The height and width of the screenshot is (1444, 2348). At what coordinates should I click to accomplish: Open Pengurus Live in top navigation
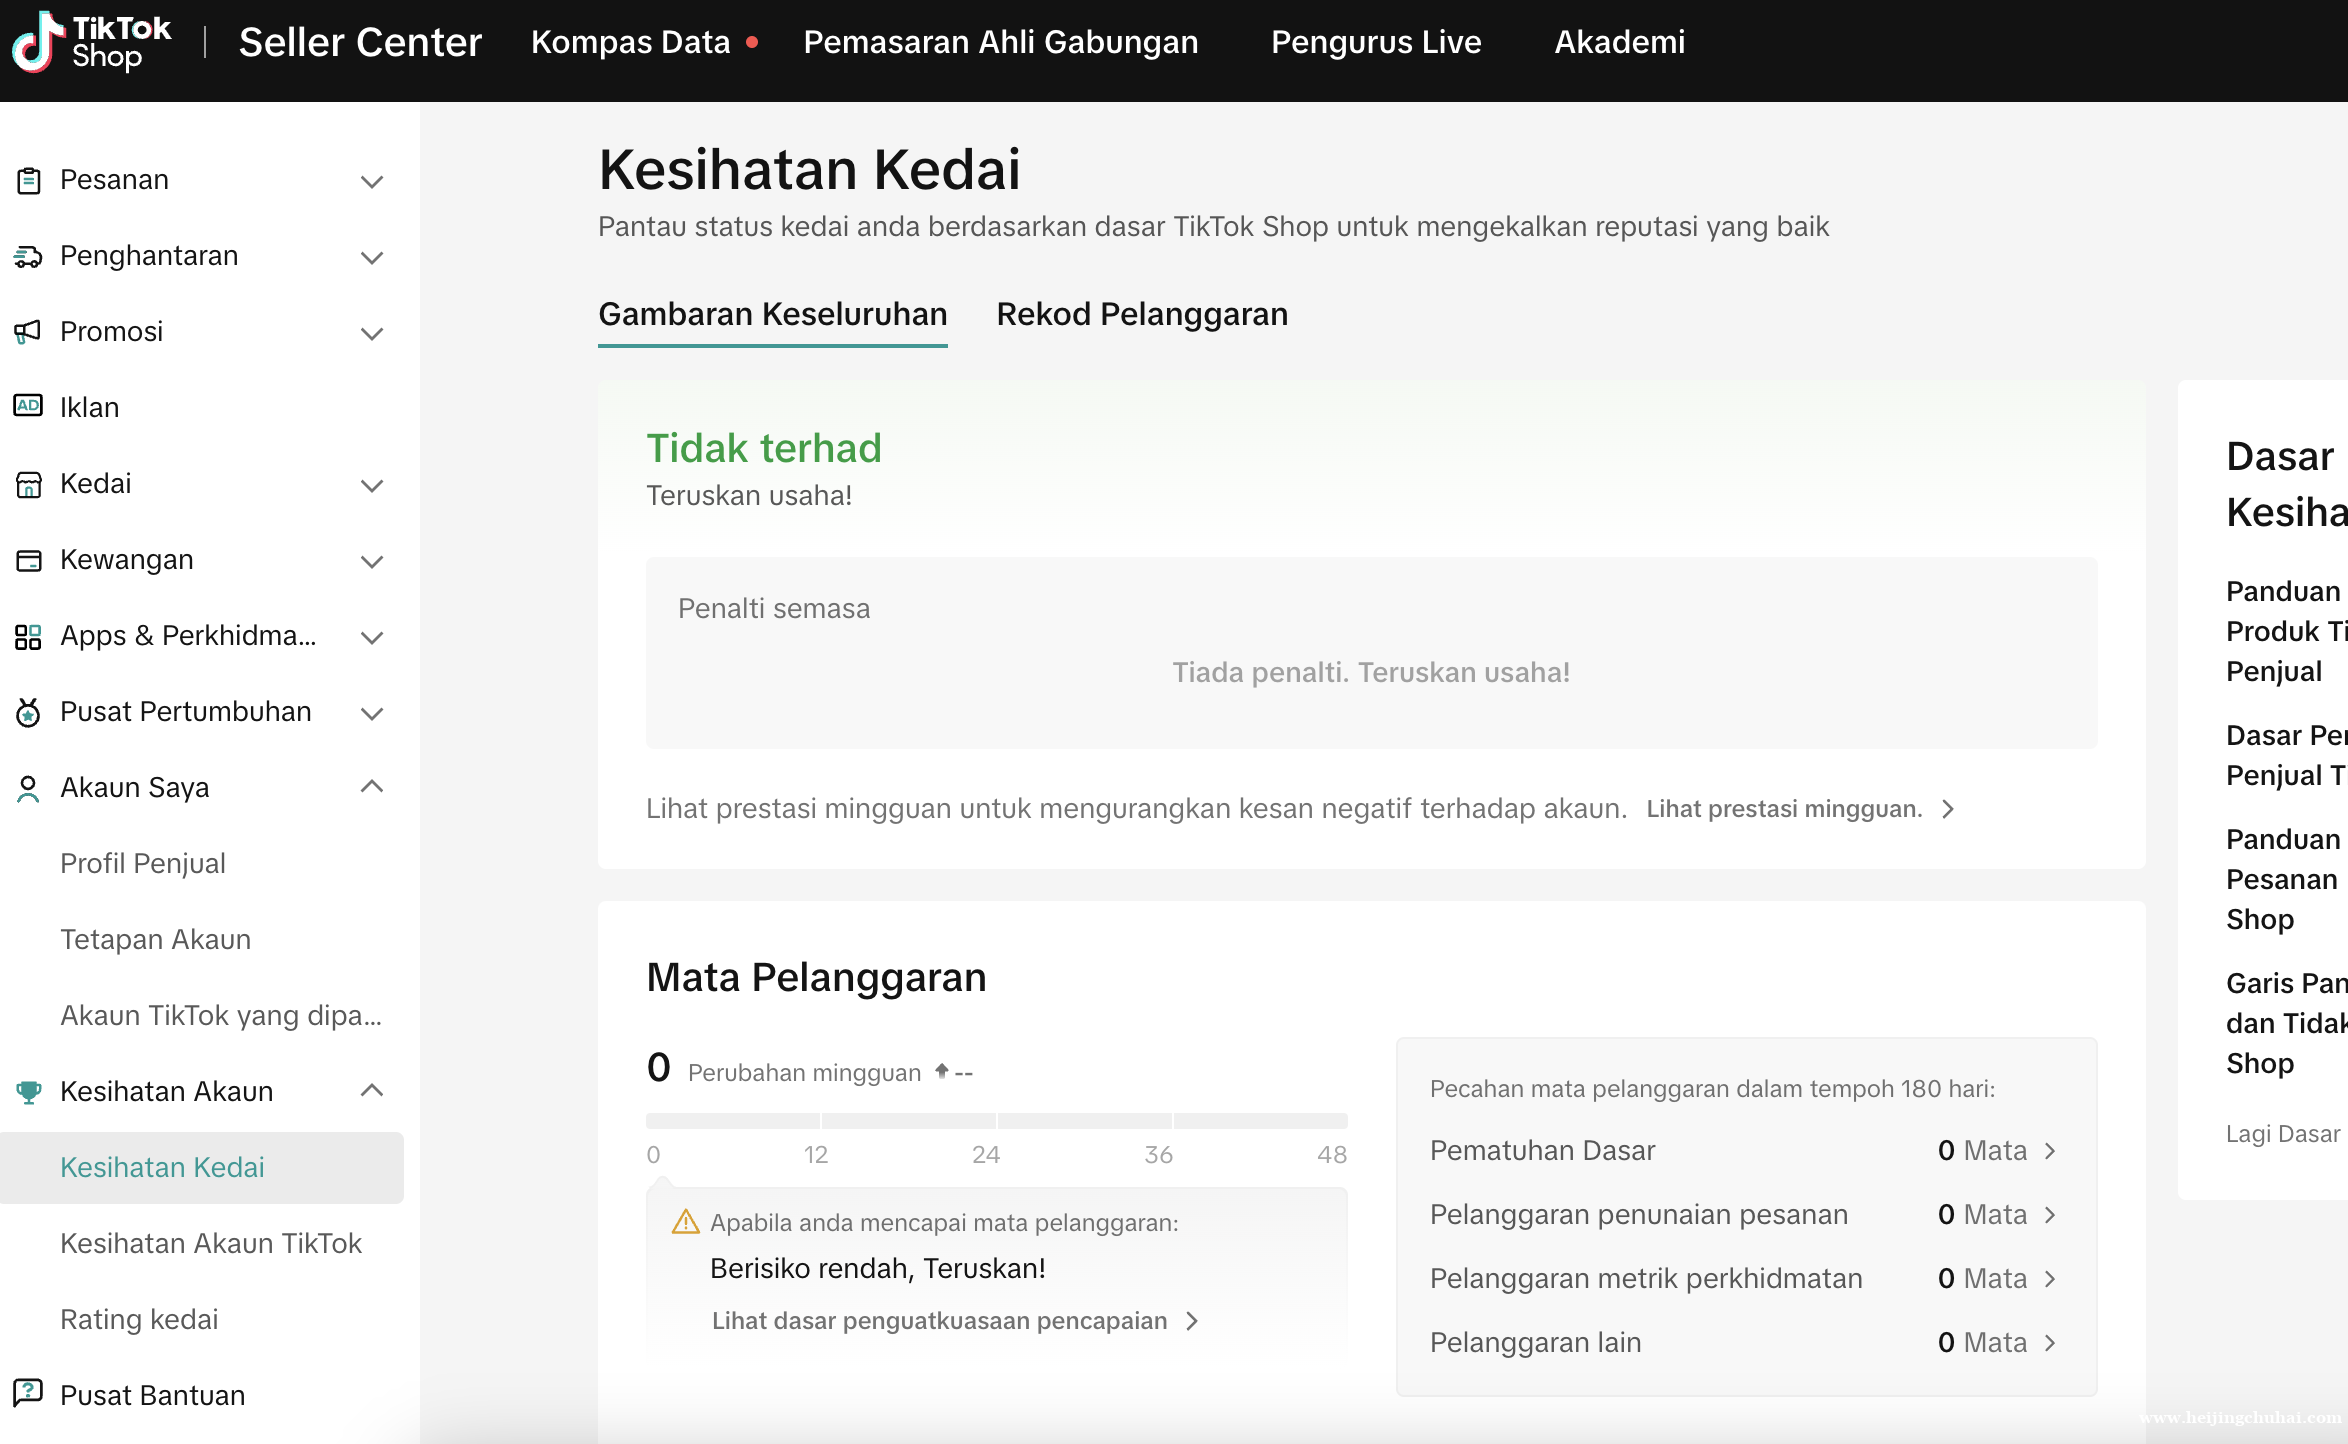pos(1376,42)
